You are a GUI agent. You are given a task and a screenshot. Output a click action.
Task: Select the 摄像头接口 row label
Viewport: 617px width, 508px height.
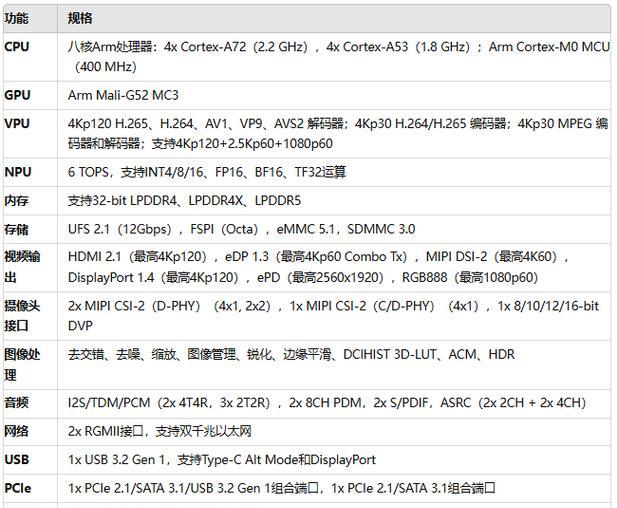pos(22,316)
